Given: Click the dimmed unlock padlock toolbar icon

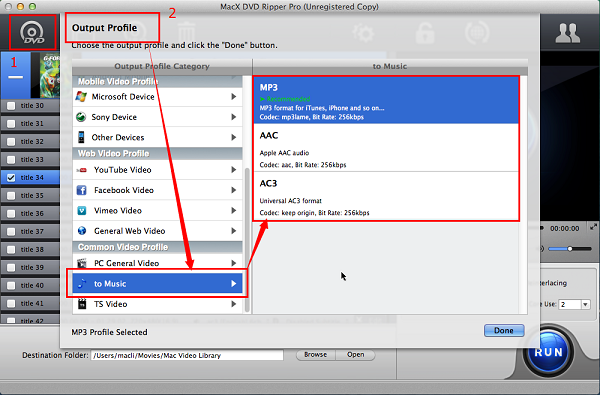Looking at the screenshot, I should click(x=425, y=33).
